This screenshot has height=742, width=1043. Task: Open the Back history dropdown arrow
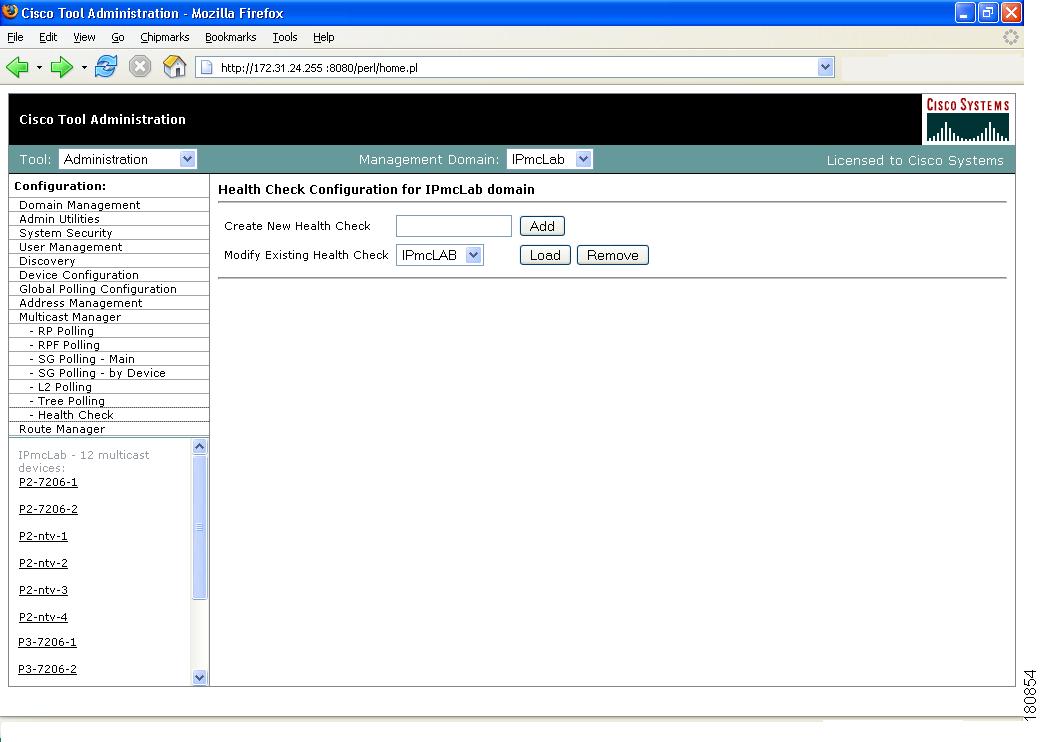pyautogui.click(x=39, y=67)
